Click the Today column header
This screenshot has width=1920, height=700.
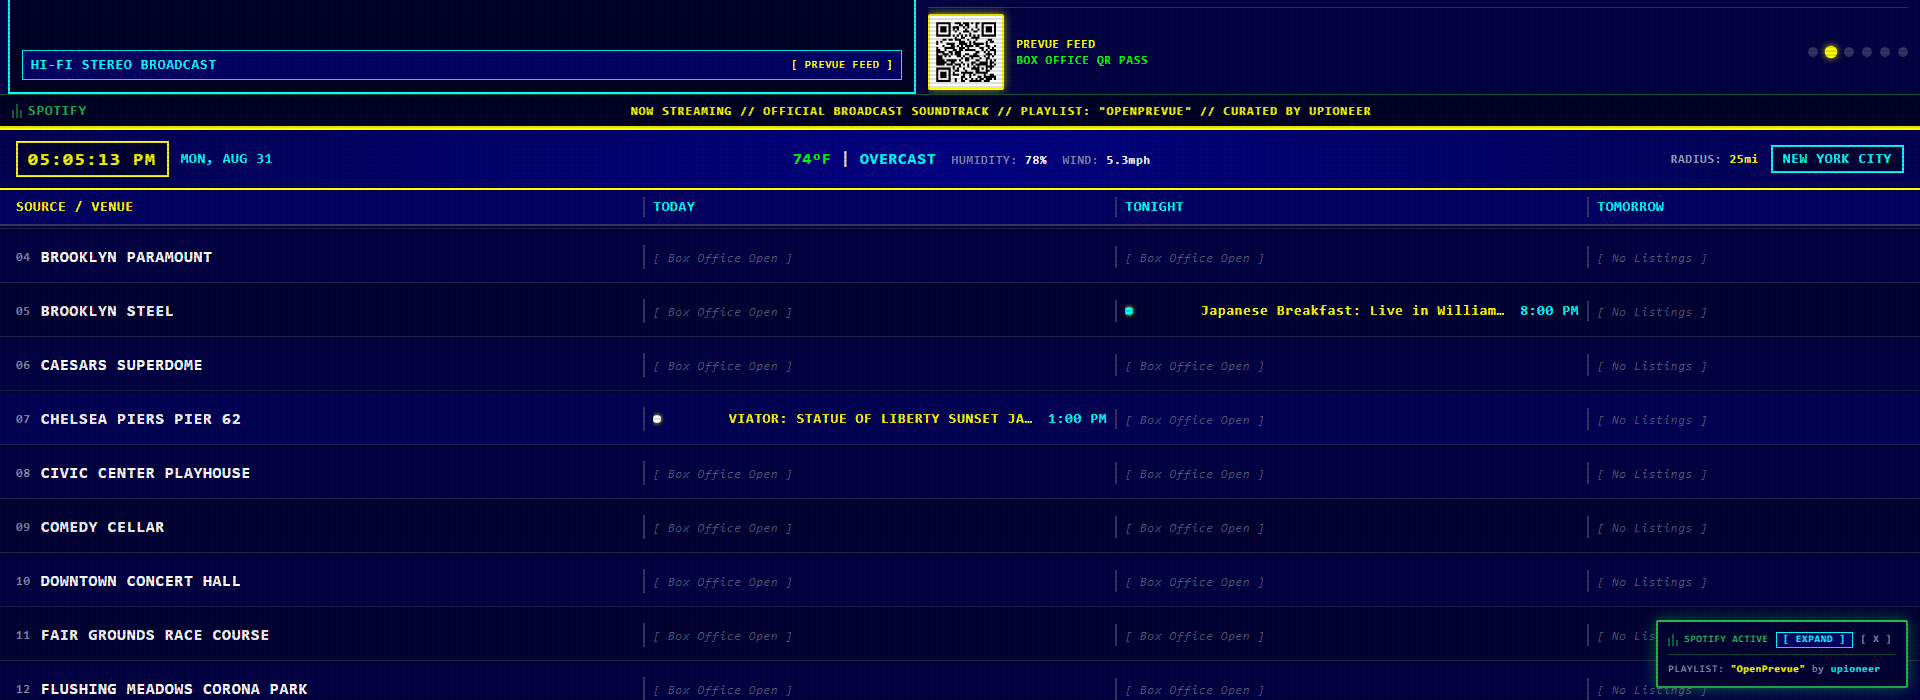(x=674, y=207)
